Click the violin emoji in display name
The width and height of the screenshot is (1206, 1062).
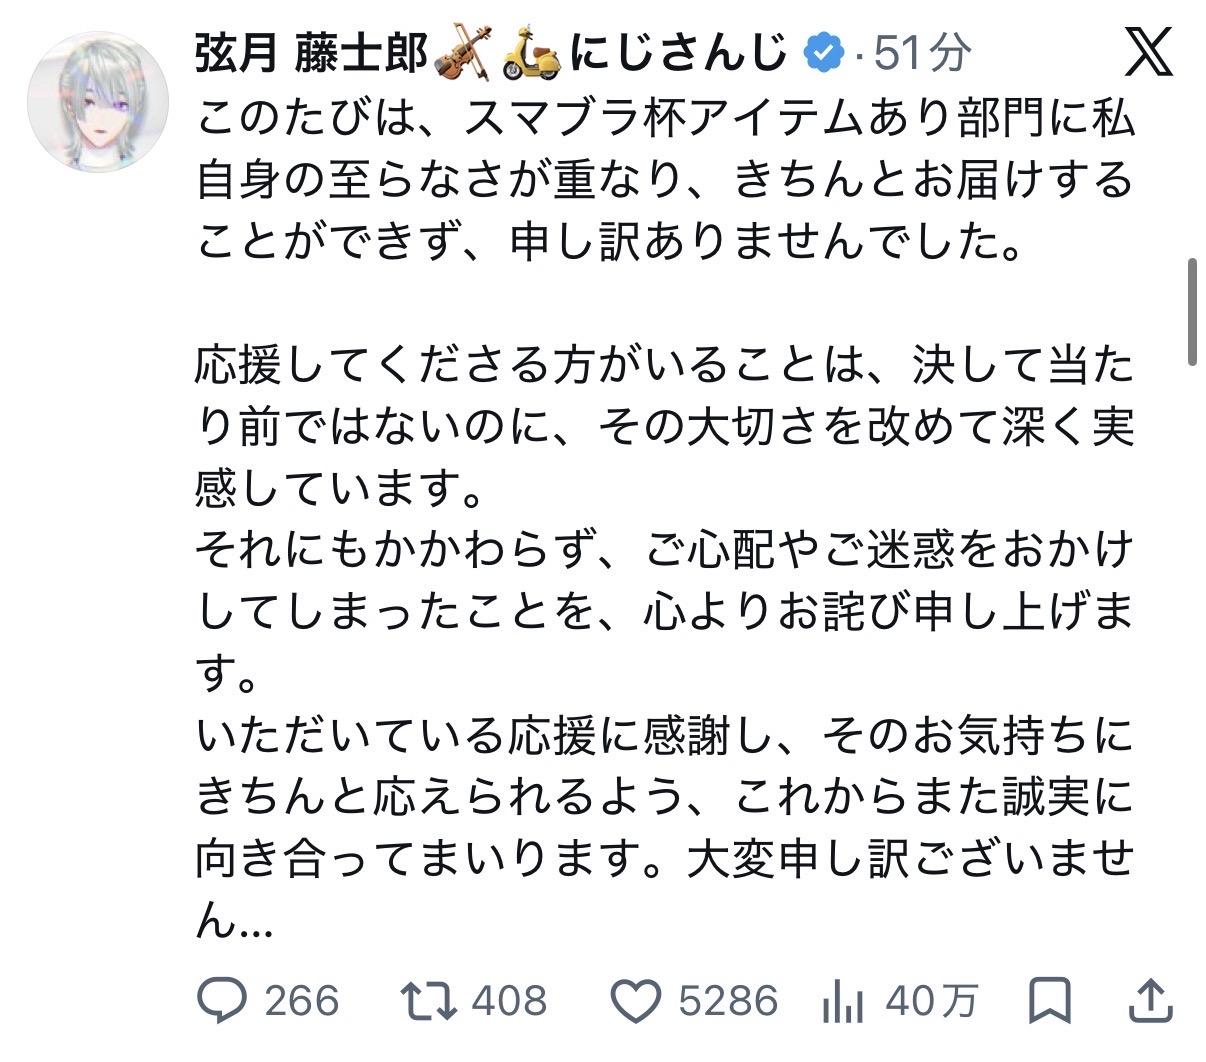pyautogui.click(x=462, y=52)
